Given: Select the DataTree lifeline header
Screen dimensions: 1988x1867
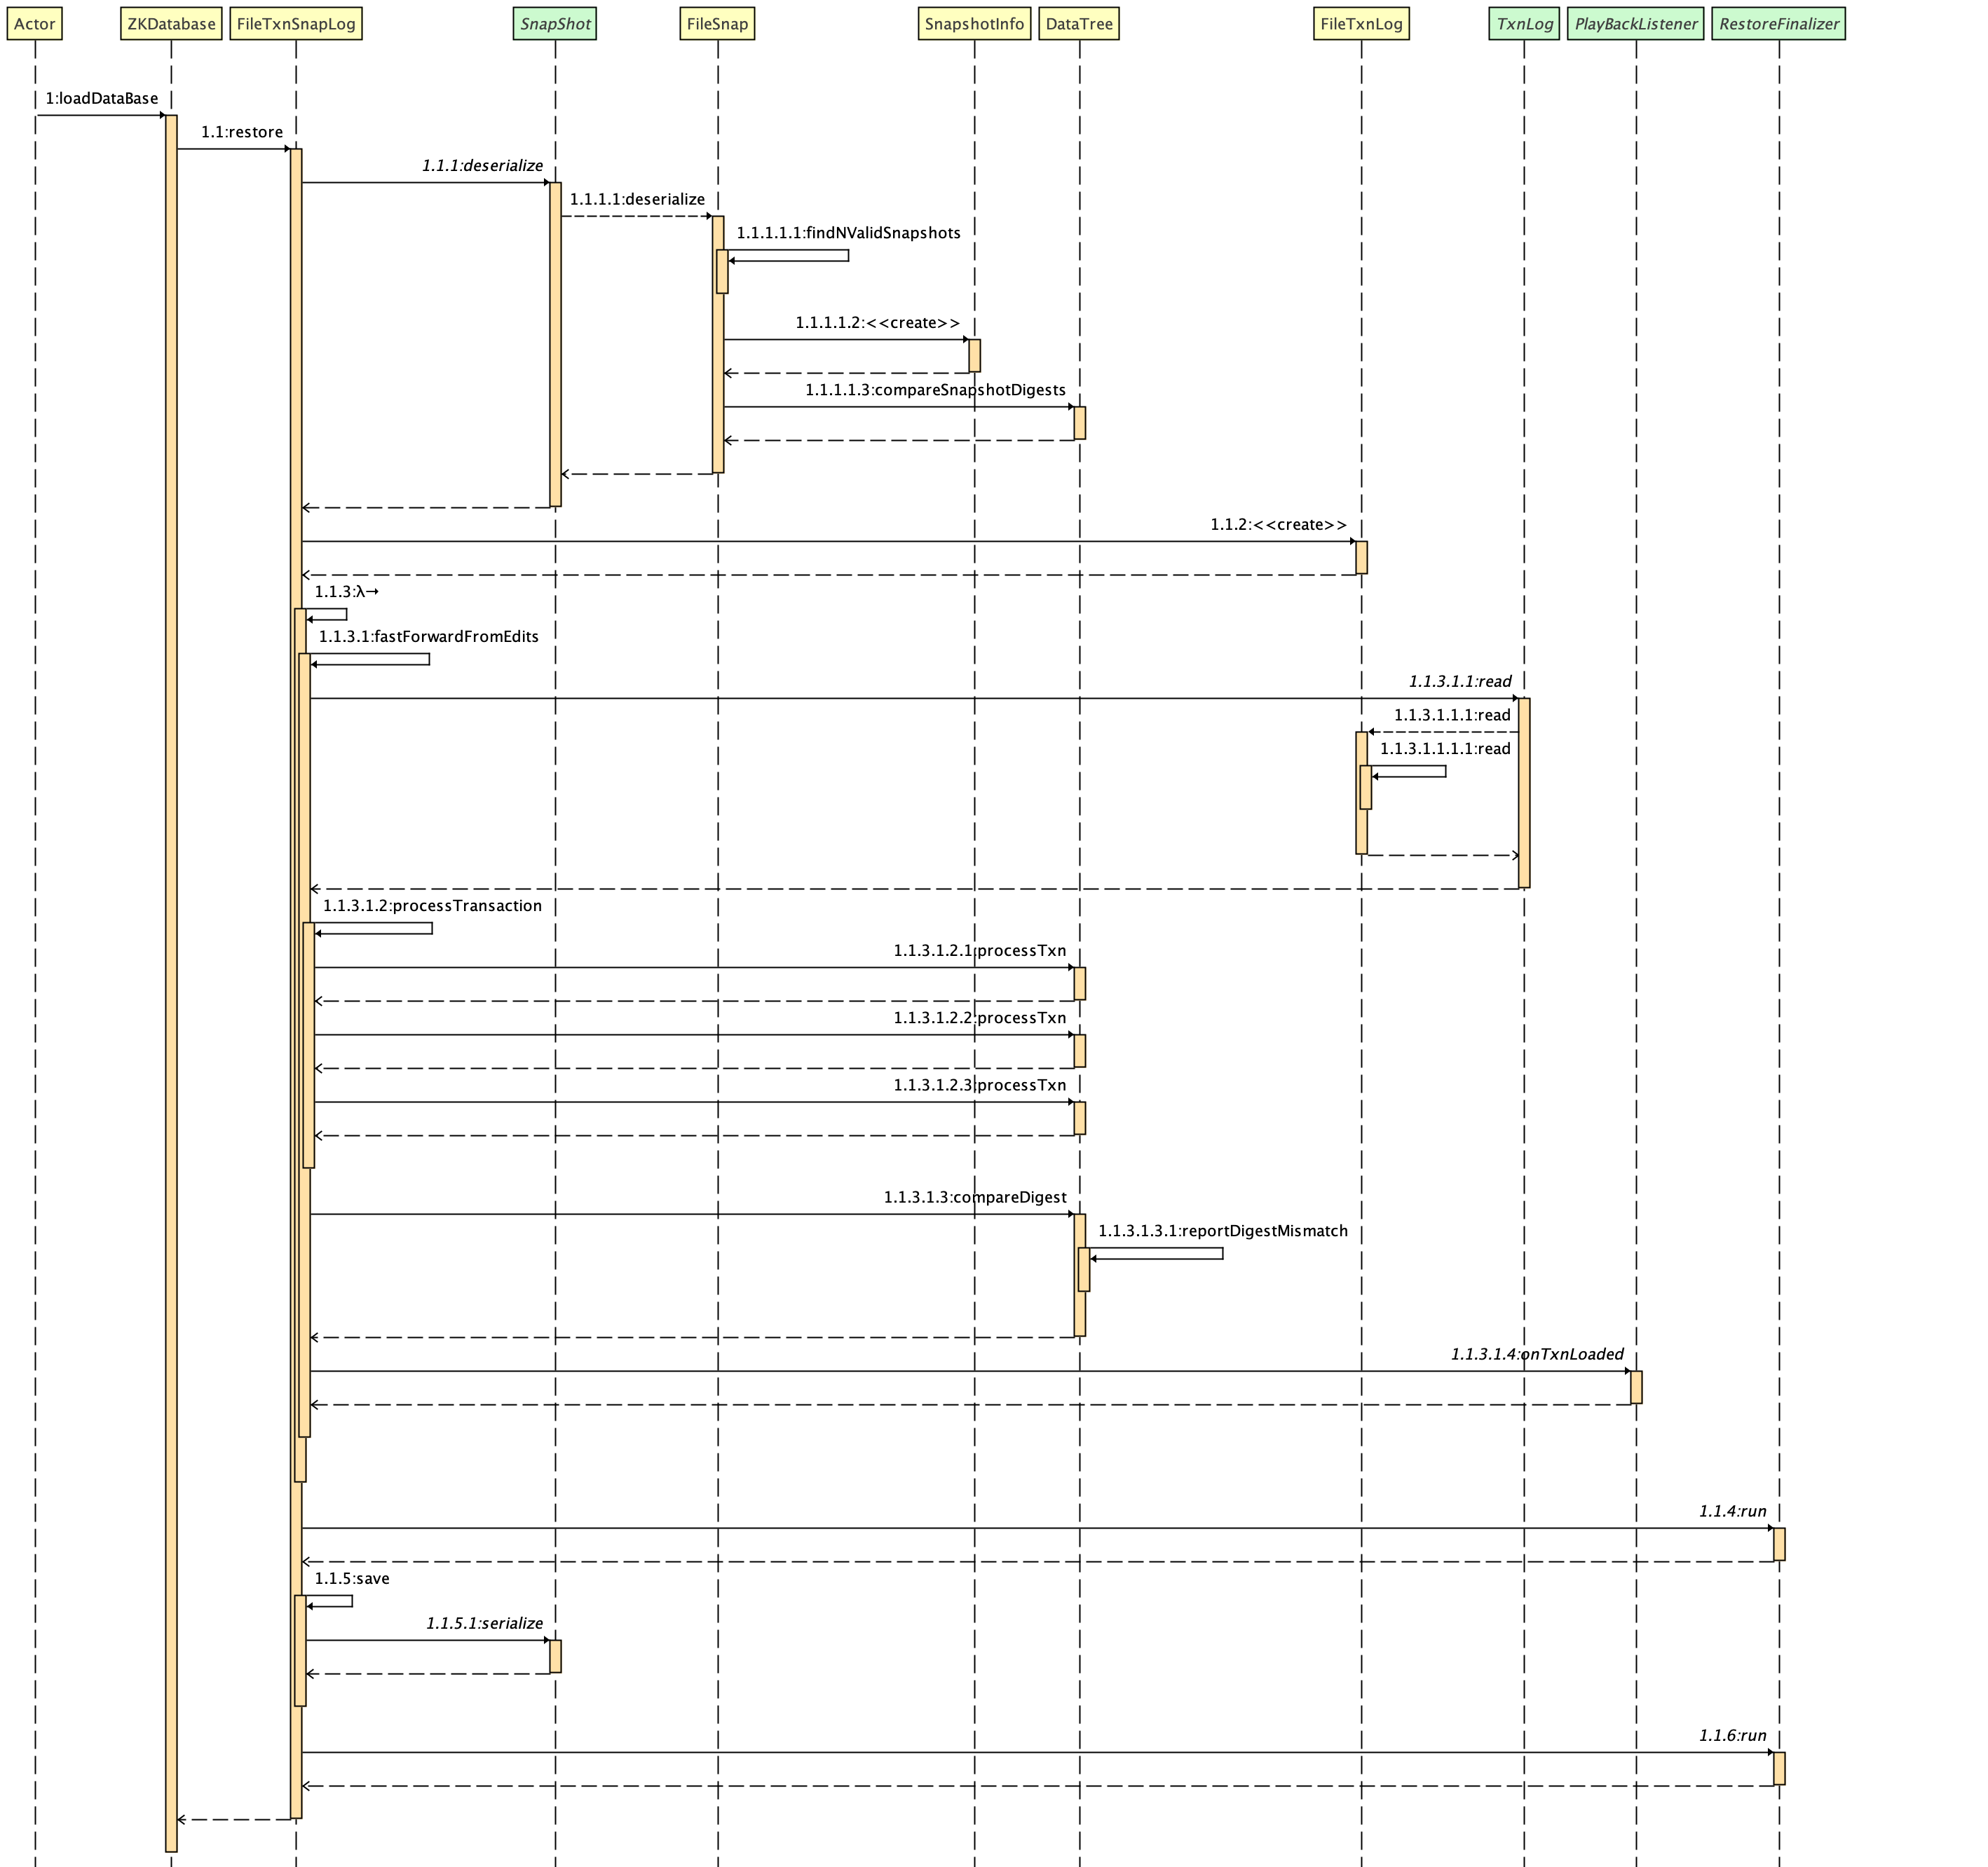Looking at the screenshot, I should pyautogui.click(x=1079, y=22).
